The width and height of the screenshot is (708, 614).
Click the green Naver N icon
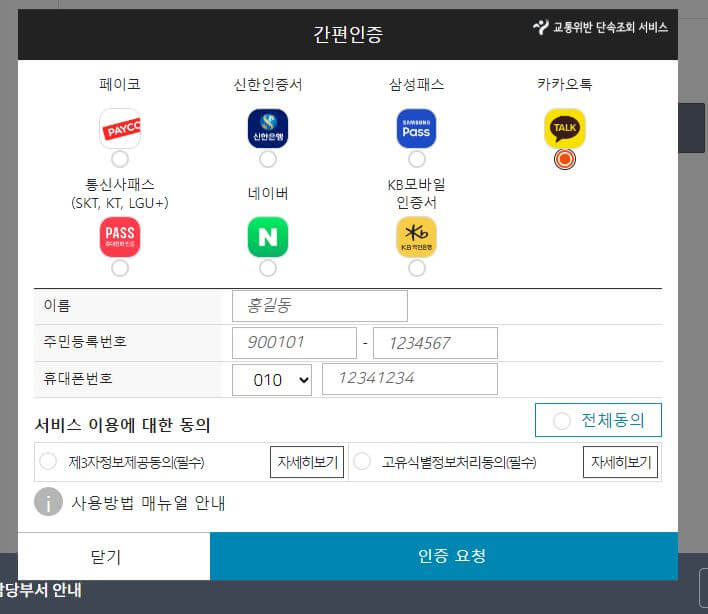point(268,237)
